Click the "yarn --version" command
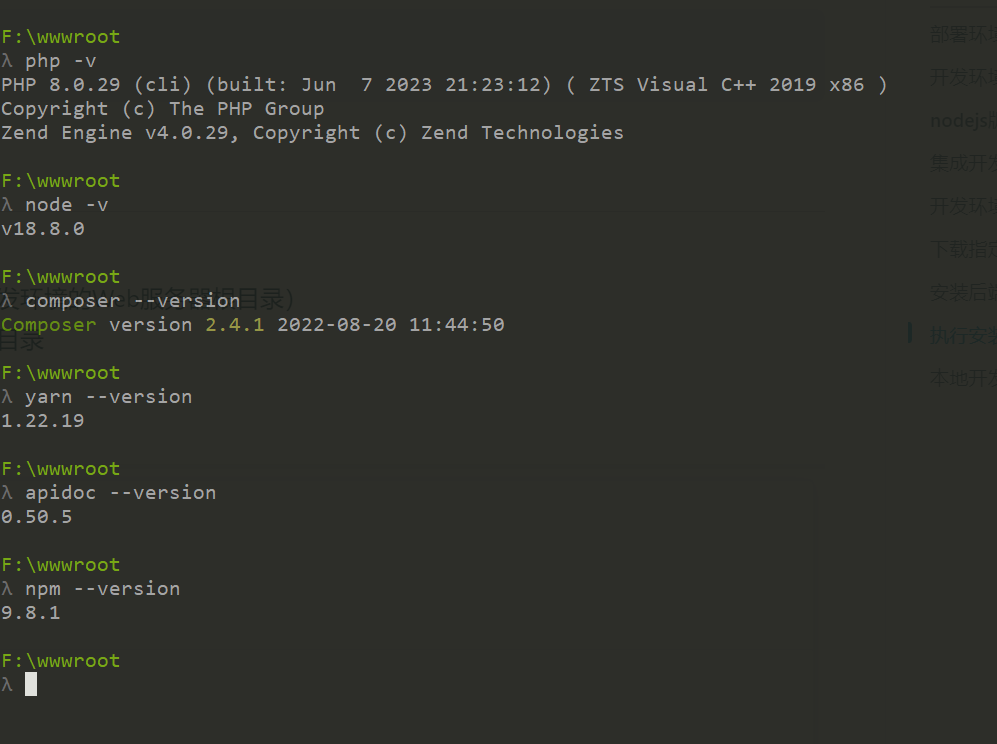This screenshot has width=997, height=744. (x=108, y=397)
